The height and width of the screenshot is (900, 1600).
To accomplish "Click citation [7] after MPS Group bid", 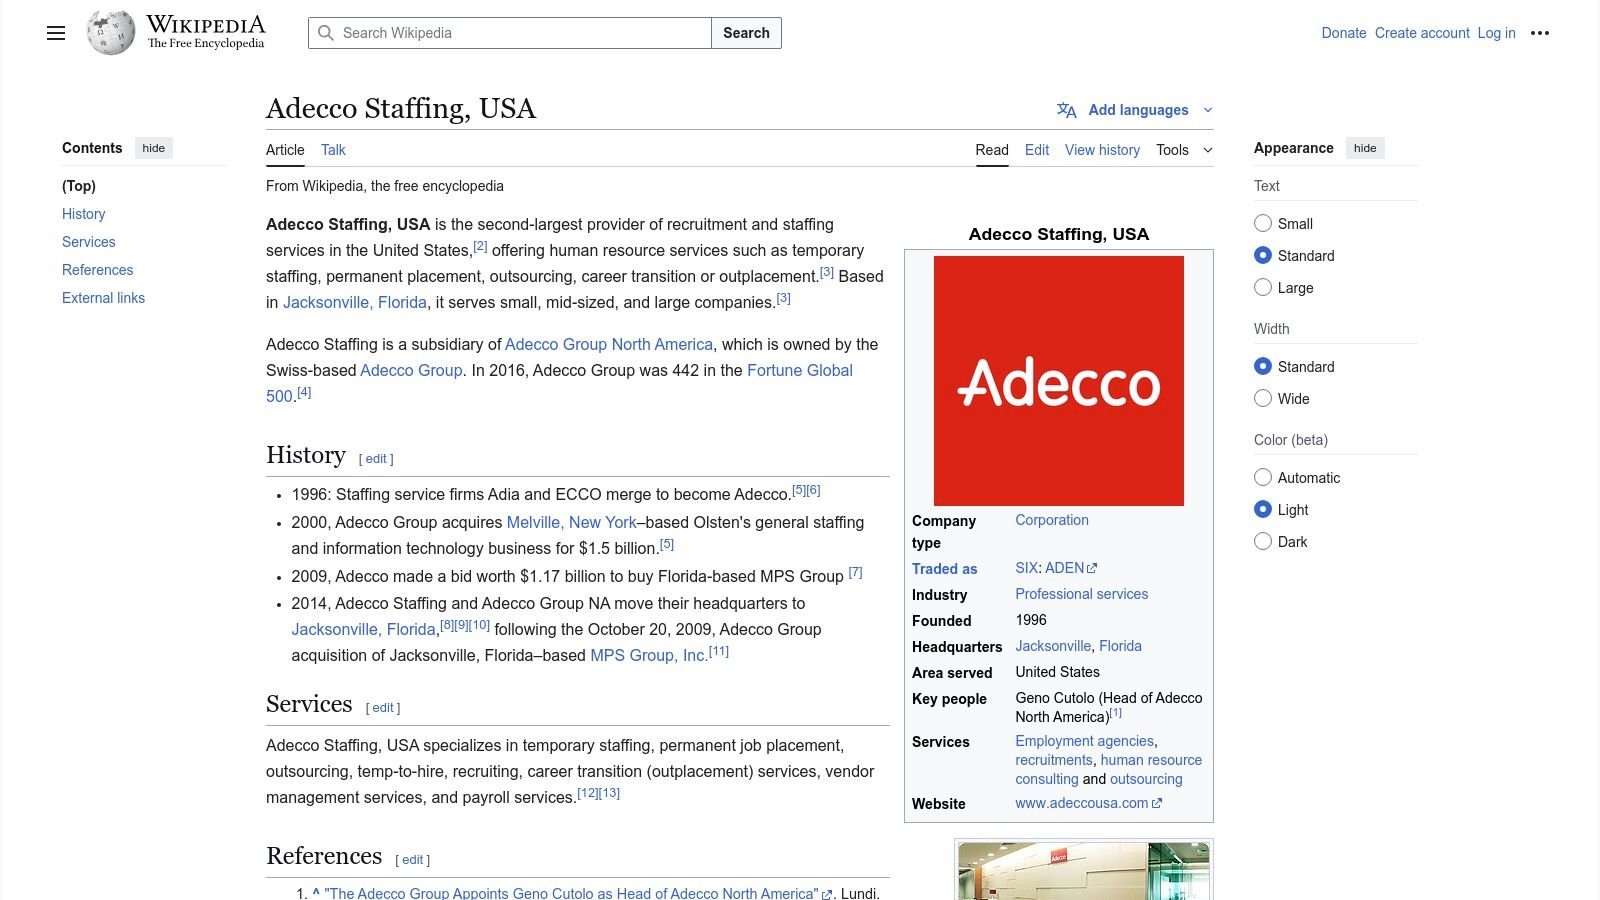I will click(855, 573).
